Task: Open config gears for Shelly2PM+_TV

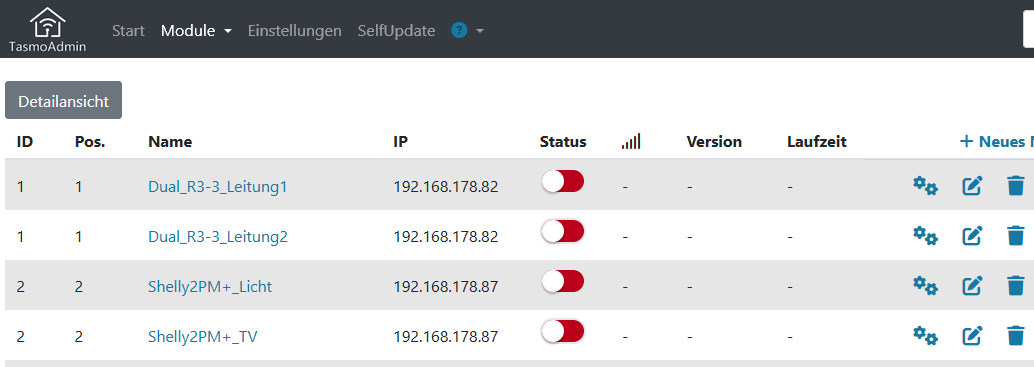Action: pos(925,336)
